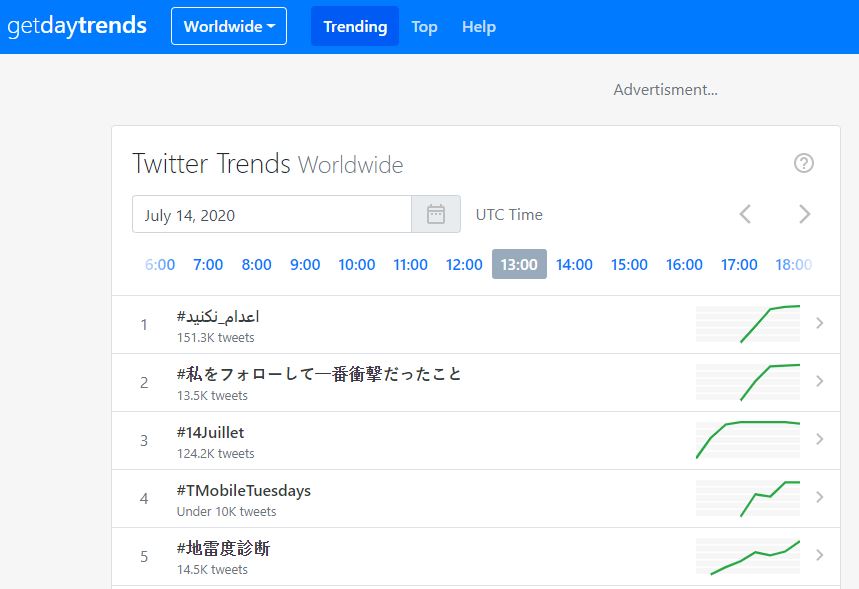View the trend chart for rank 2 hashtag
The height and width of the screenshot is (589, 859).
point(748,382)
